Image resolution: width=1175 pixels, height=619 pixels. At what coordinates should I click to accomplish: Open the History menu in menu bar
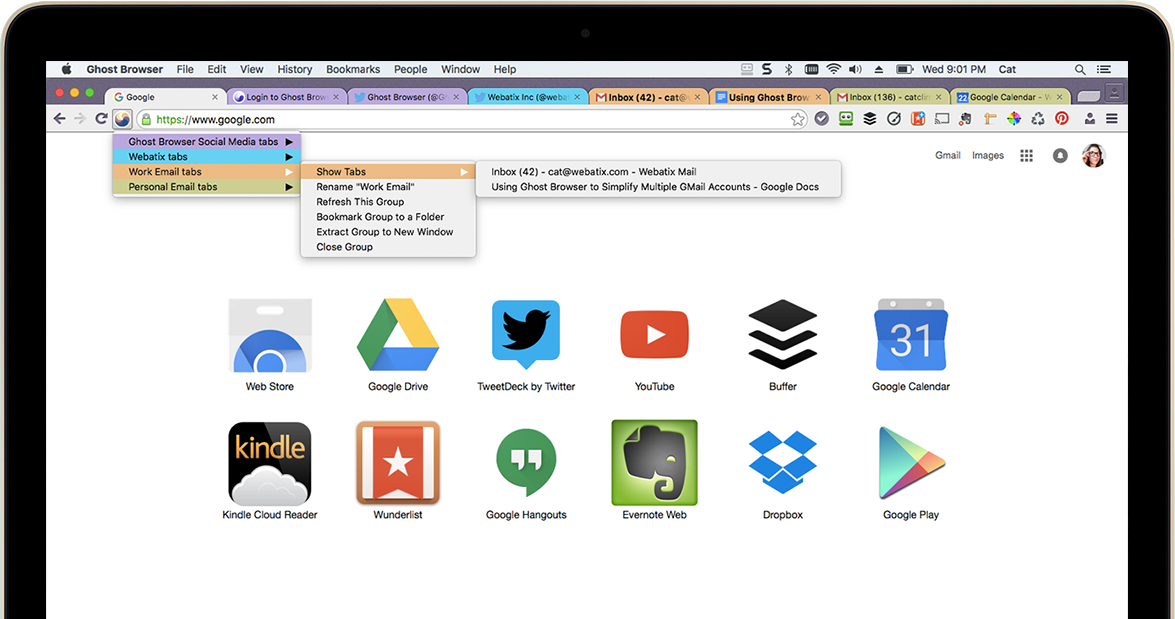294,70
